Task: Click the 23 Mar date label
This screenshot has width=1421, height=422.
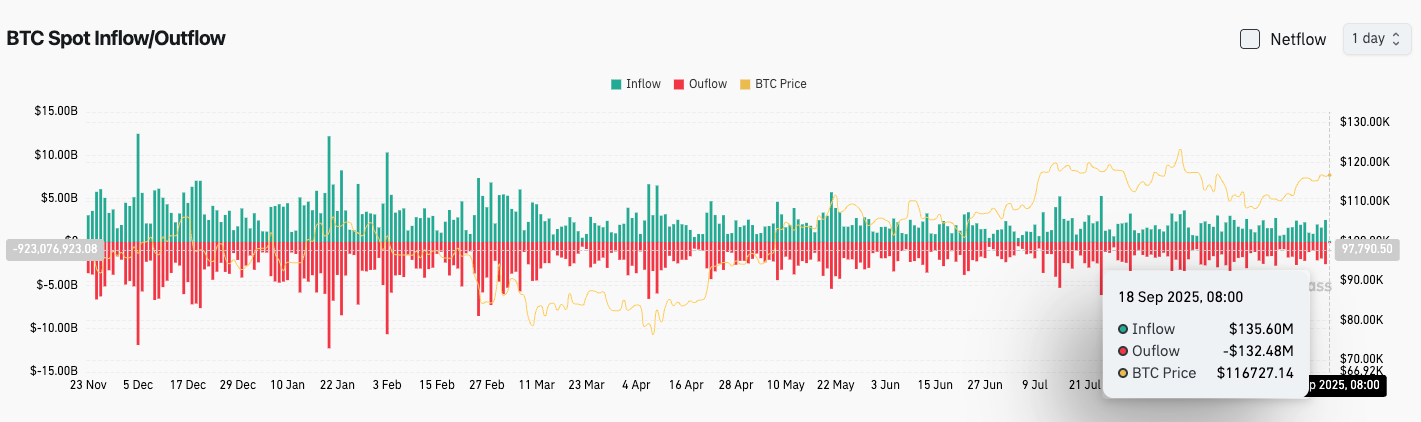Action: tap(586, 384)
